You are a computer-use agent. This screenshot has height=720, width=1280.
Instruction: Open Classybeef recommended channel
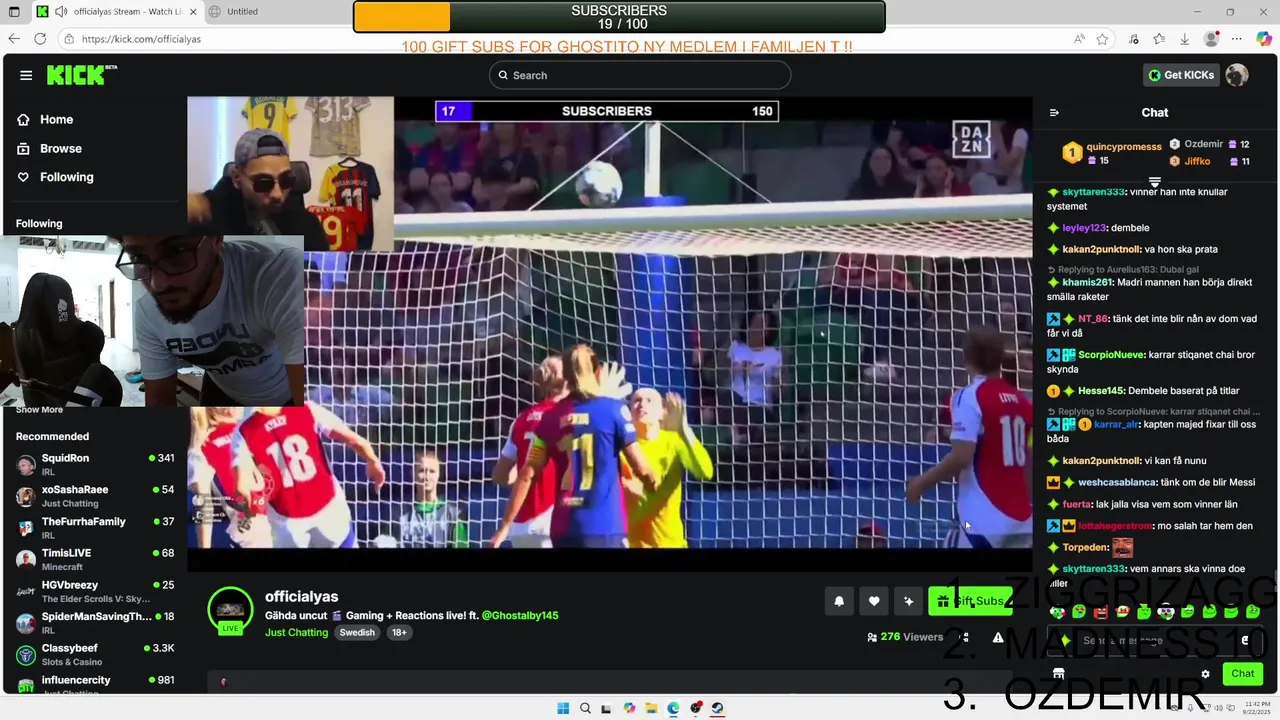(x=95, y=654)
